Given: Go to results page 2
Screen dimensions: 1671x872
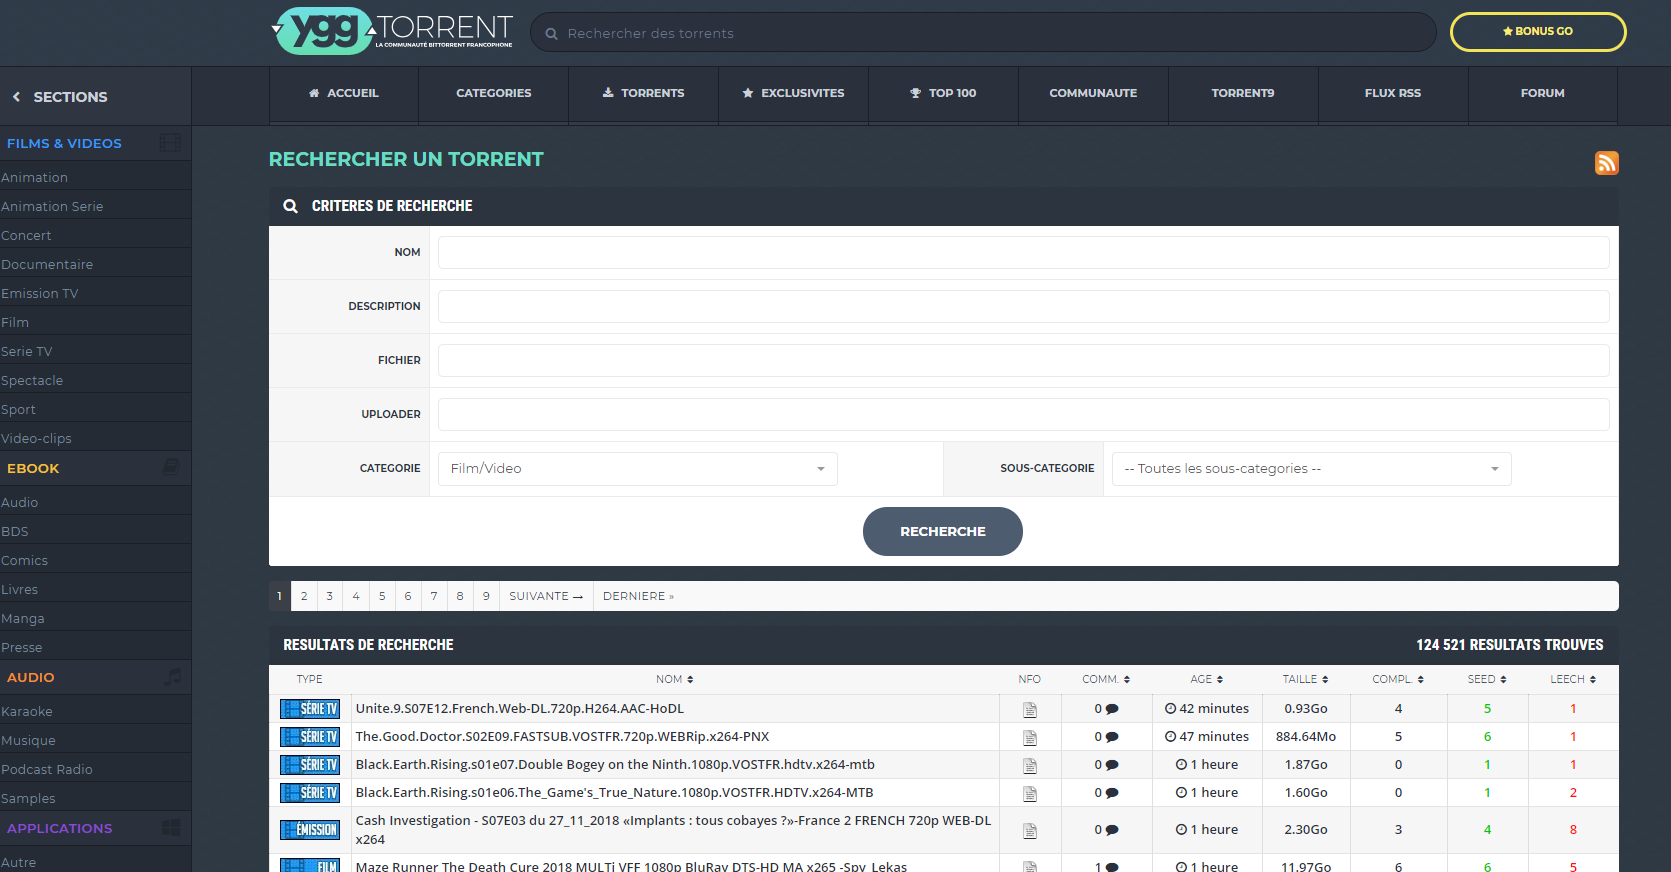Looking at the screenshot, I should [x=304, y=596].
